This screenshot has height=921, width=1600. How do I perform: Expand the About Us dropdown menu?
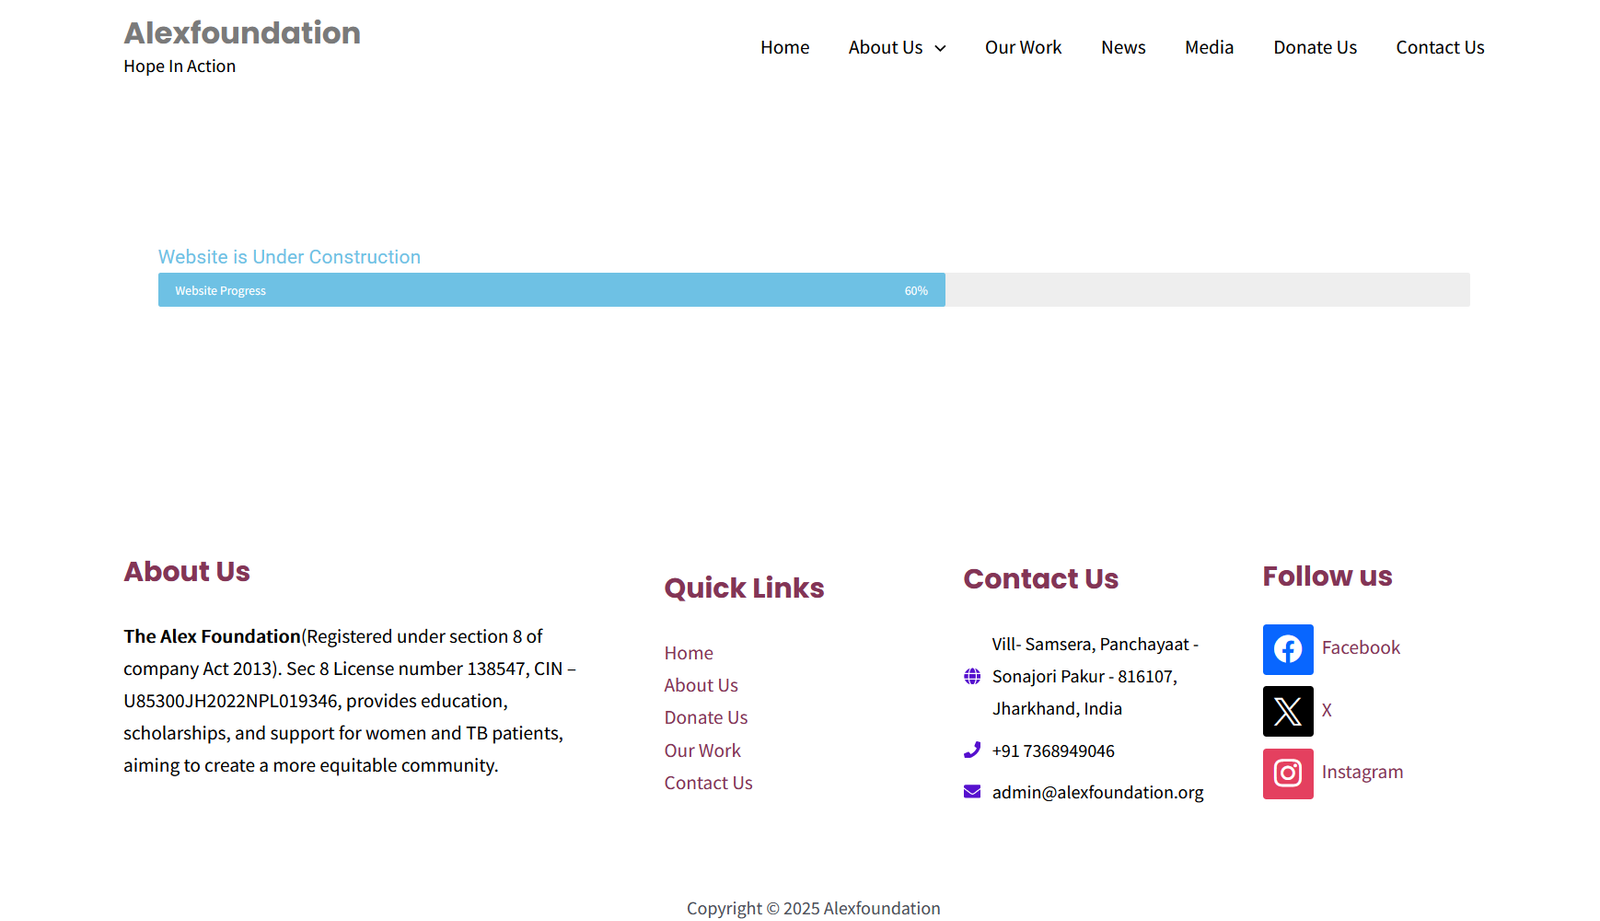pos(886,47)
